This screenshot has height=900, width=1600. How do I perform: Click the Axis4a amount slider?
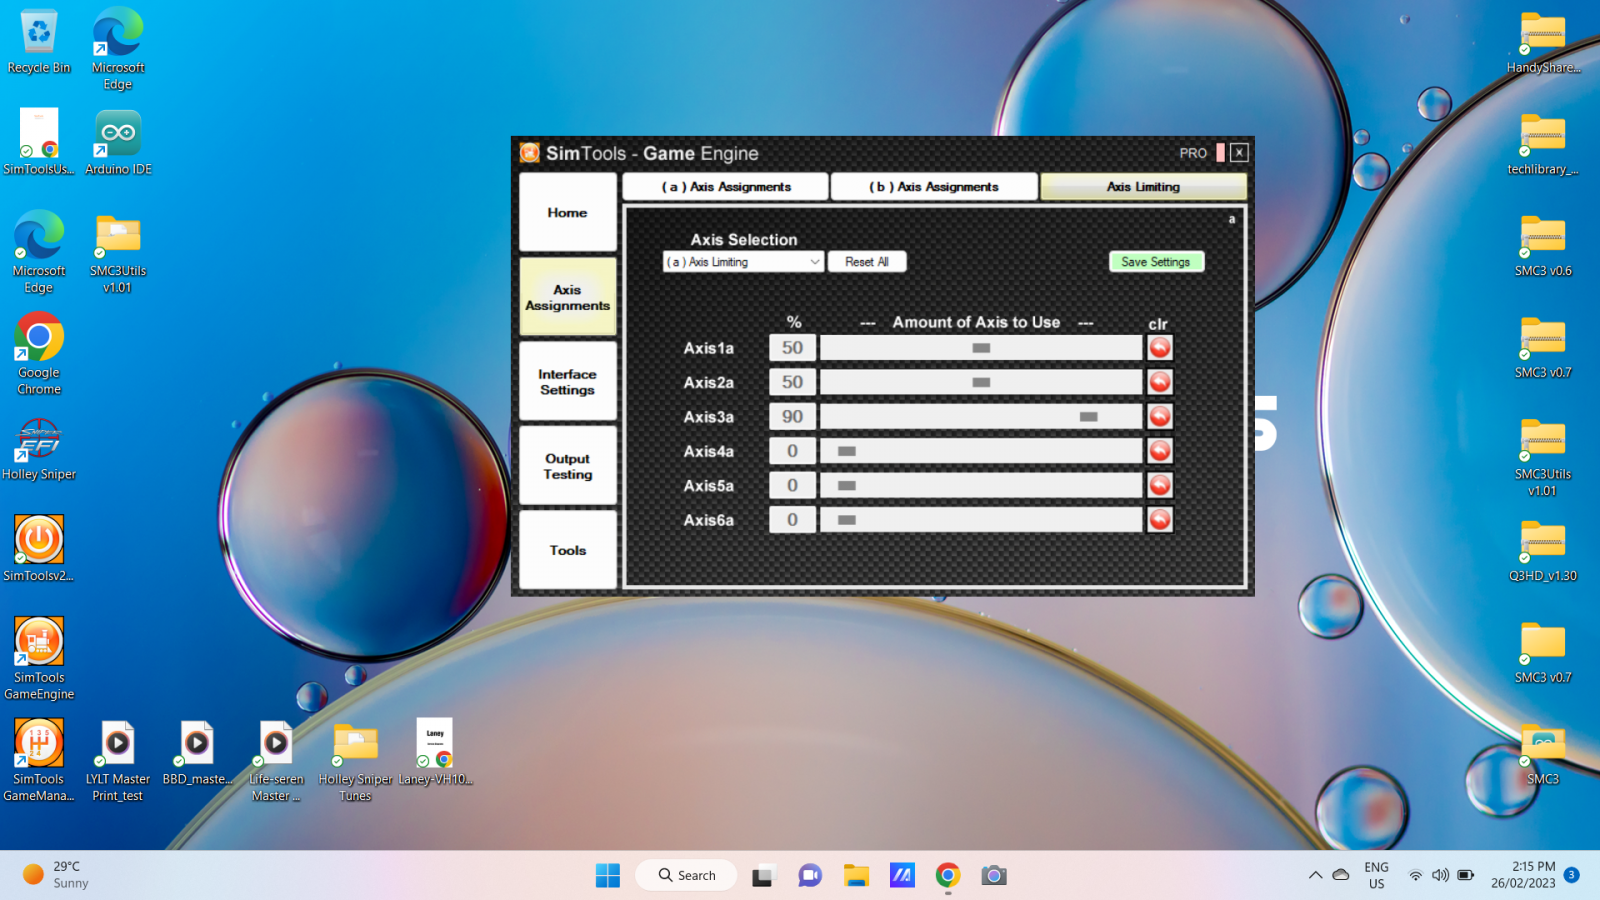(x=981, y=451)
